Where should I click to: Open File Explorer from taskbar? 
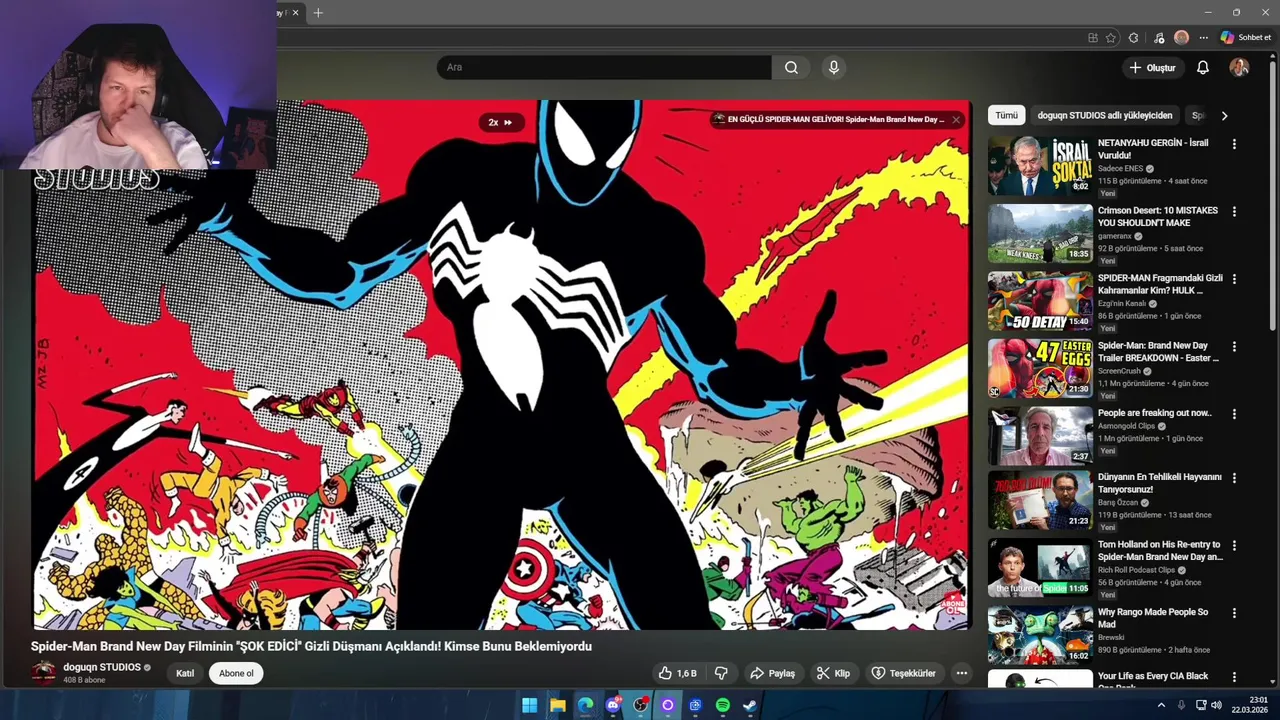(558, 705)
